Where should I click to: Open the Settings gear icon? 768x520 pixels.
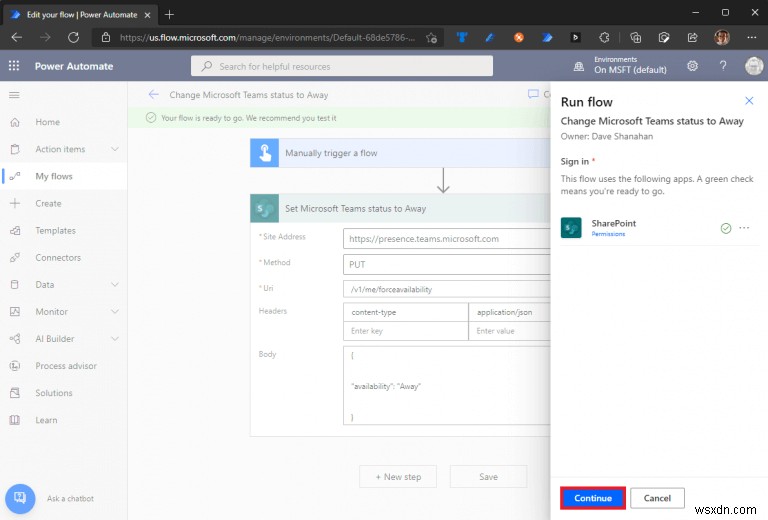point(692,66)
